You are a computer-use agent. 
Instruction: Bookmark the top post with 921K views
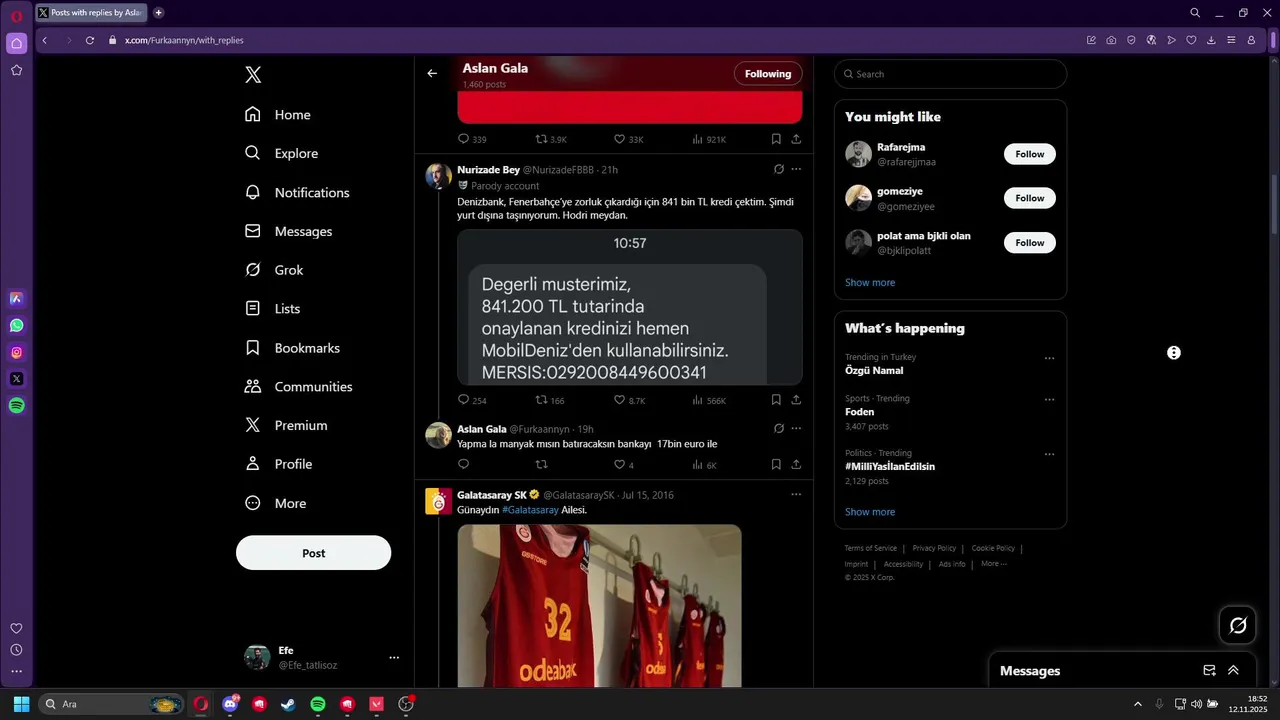776,139
